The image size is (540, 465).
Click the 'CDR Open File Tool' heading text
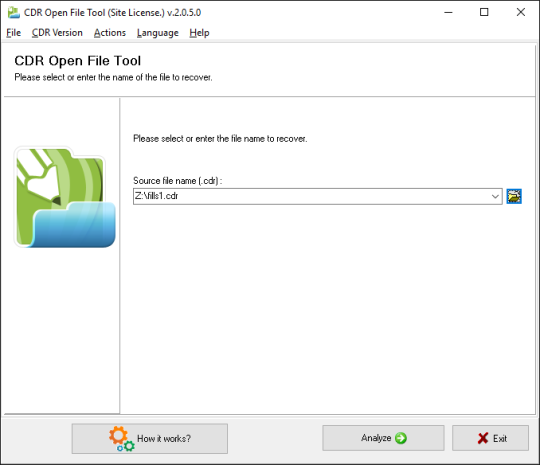(78, 61)
